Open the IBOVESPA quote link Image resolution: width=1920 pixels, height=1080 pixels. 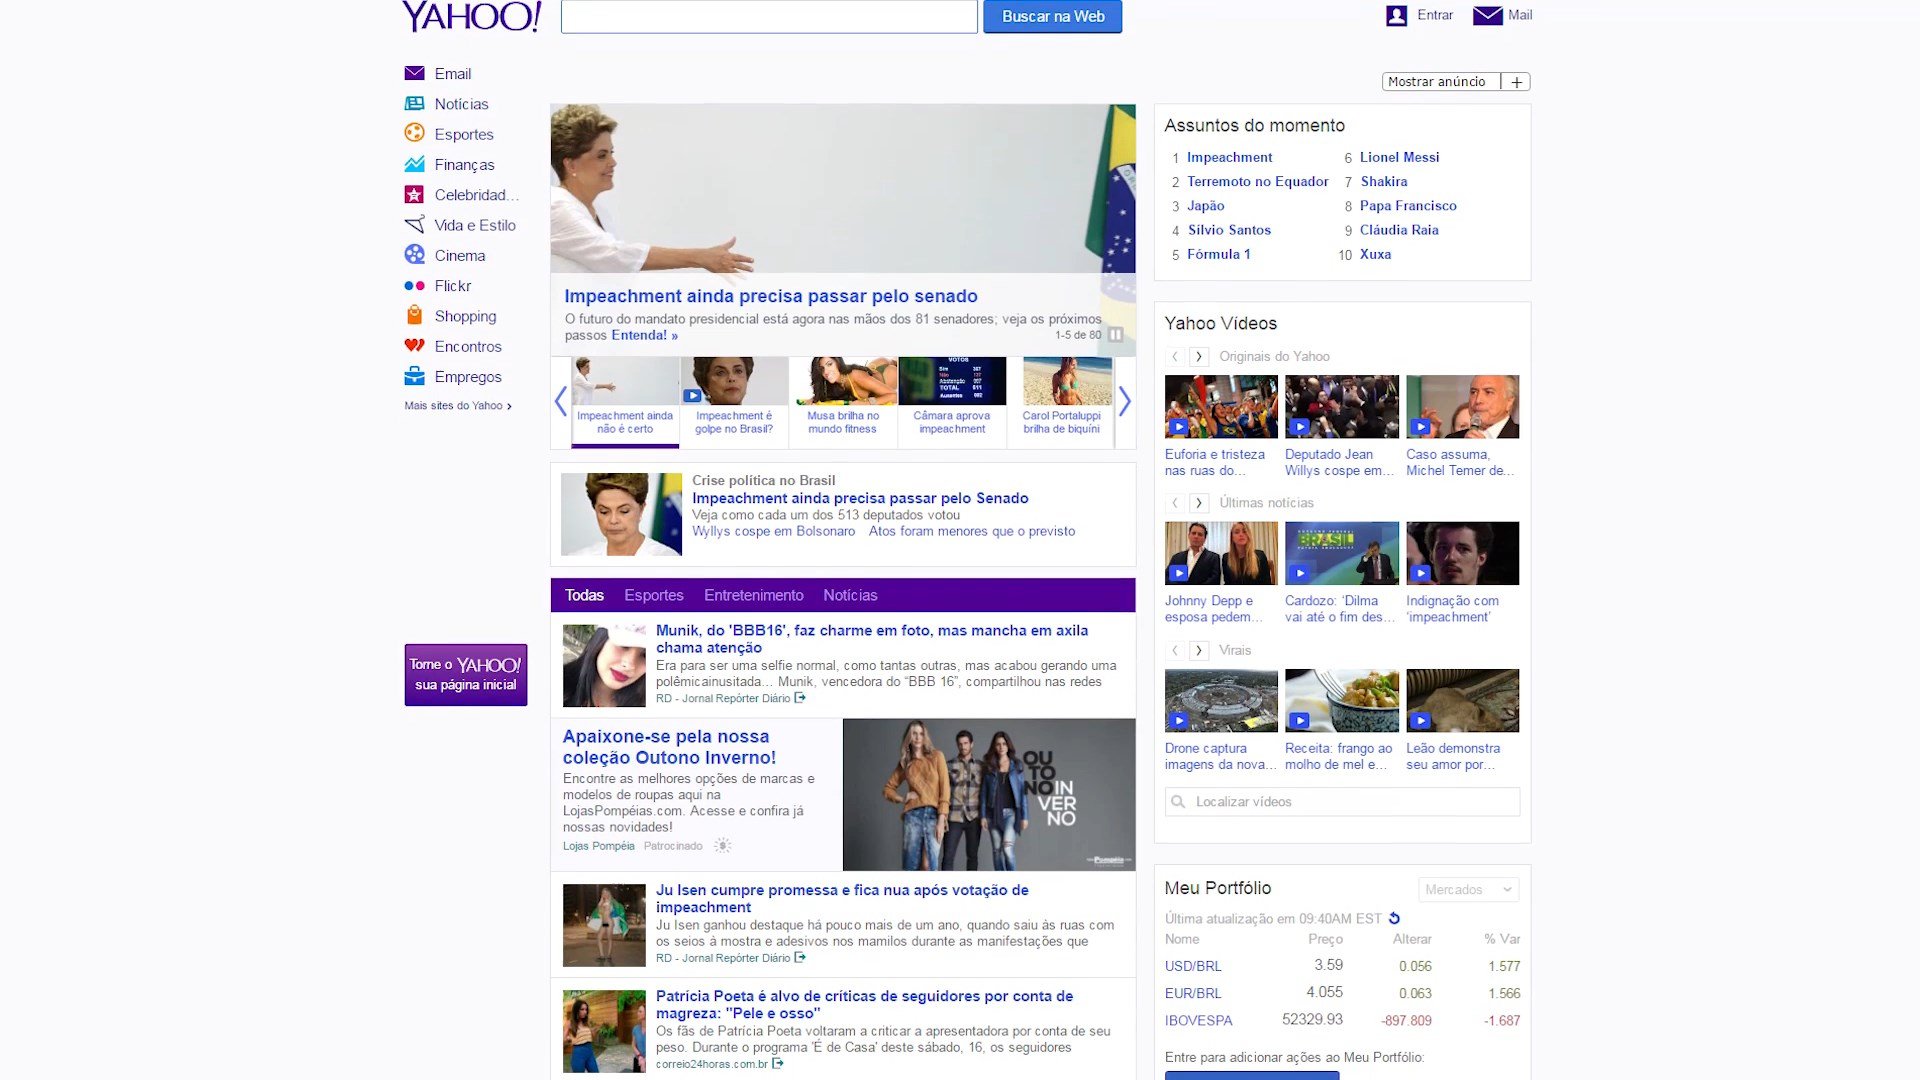point(1198,1020)
